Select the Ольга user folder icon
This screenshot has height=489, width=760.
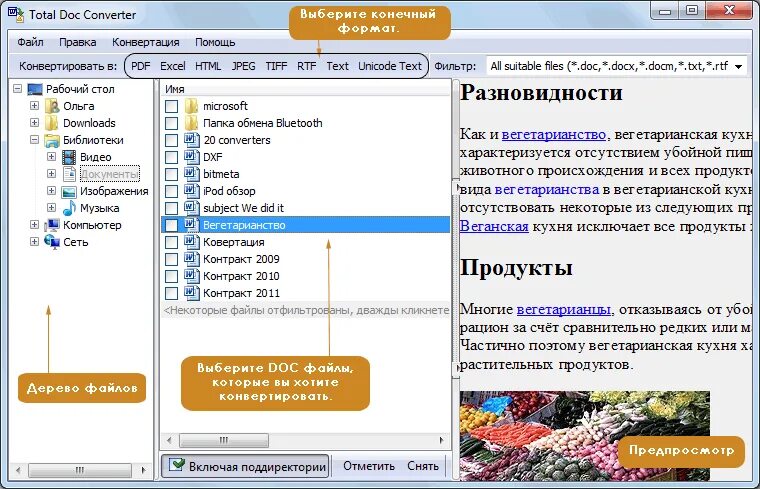pos(52,106)
